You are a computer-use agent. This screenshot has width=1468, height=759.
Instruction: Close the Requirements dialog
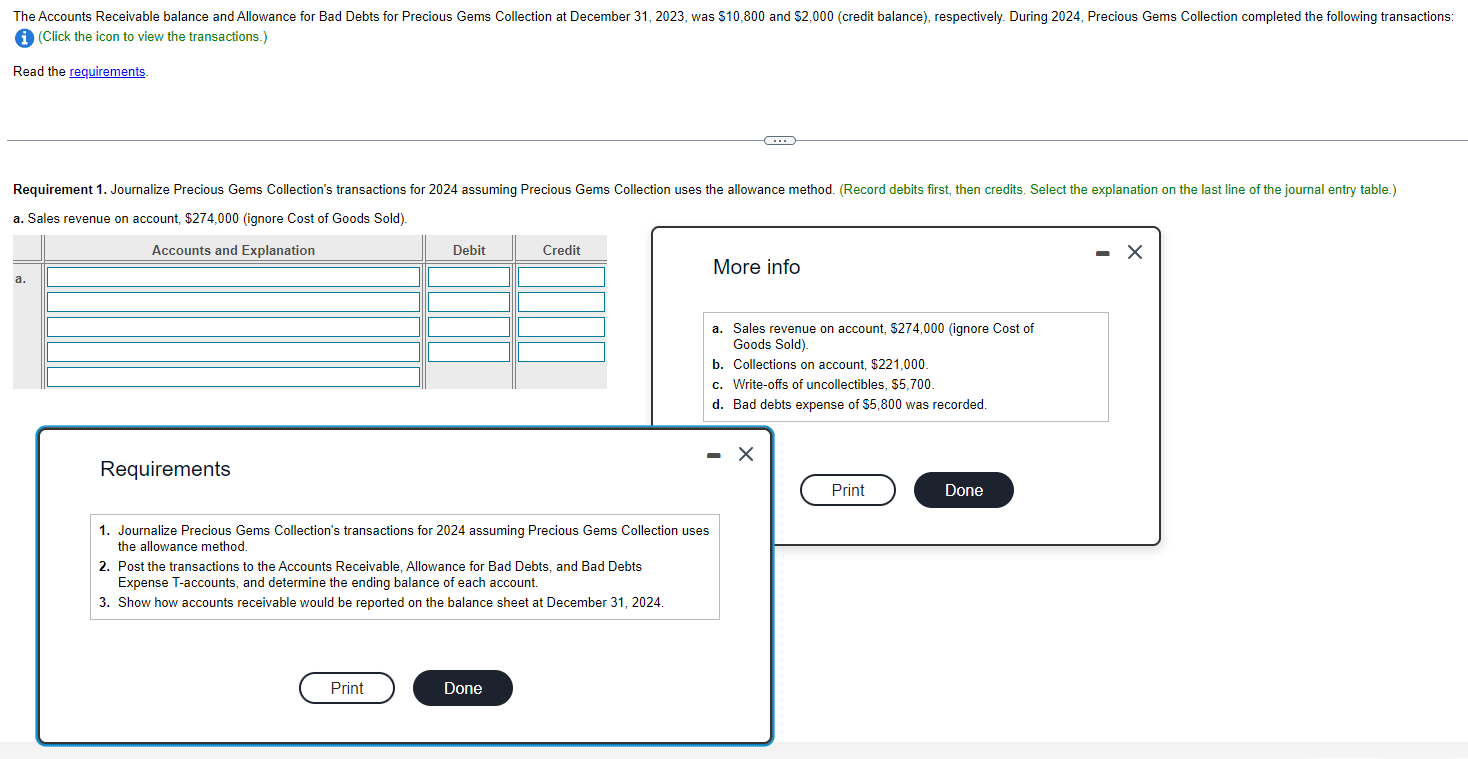click(x=745, y=454)
